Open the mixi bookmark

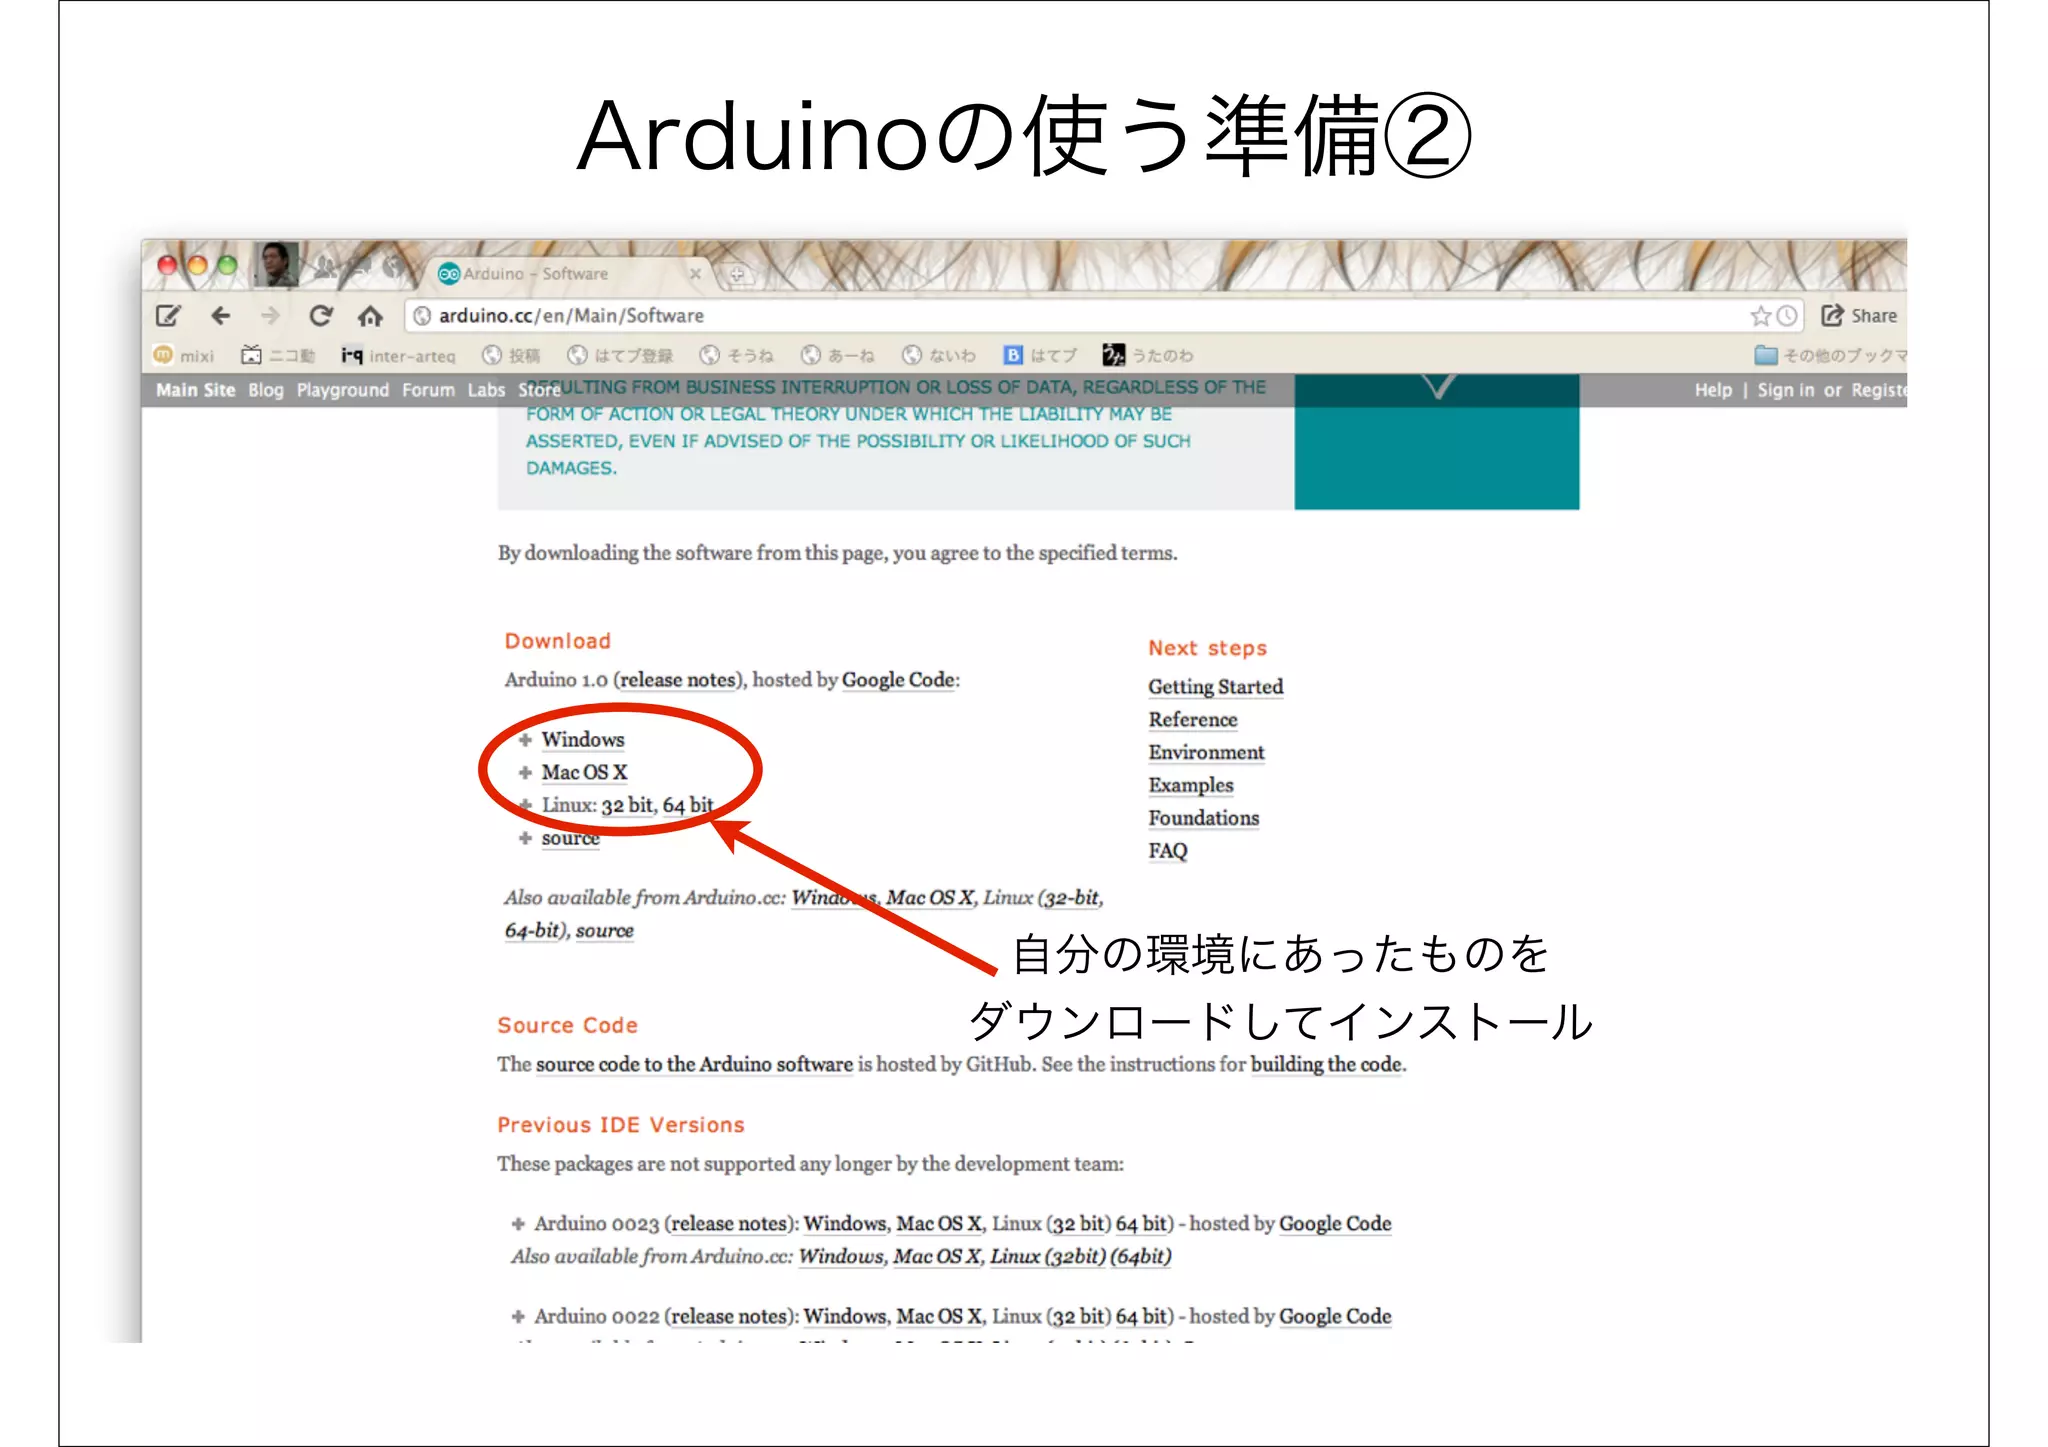tap(184, 355)
